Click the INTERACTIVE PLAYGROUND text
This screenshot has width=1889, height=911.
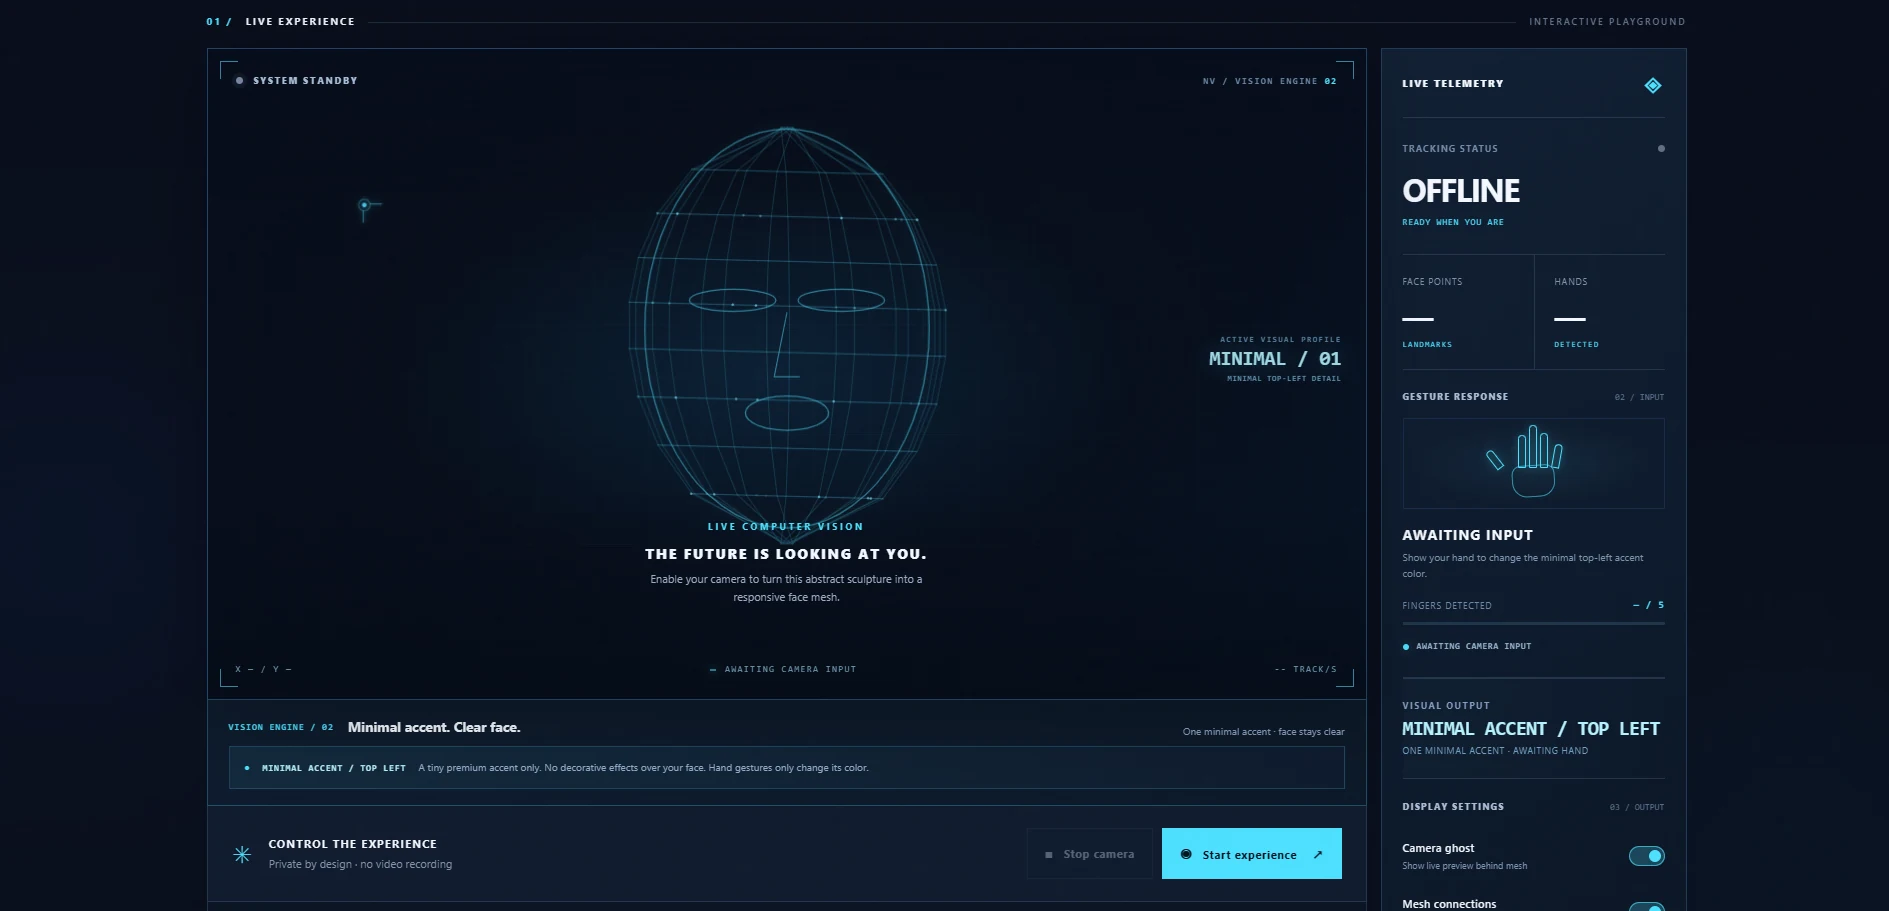pos(1607,21)
